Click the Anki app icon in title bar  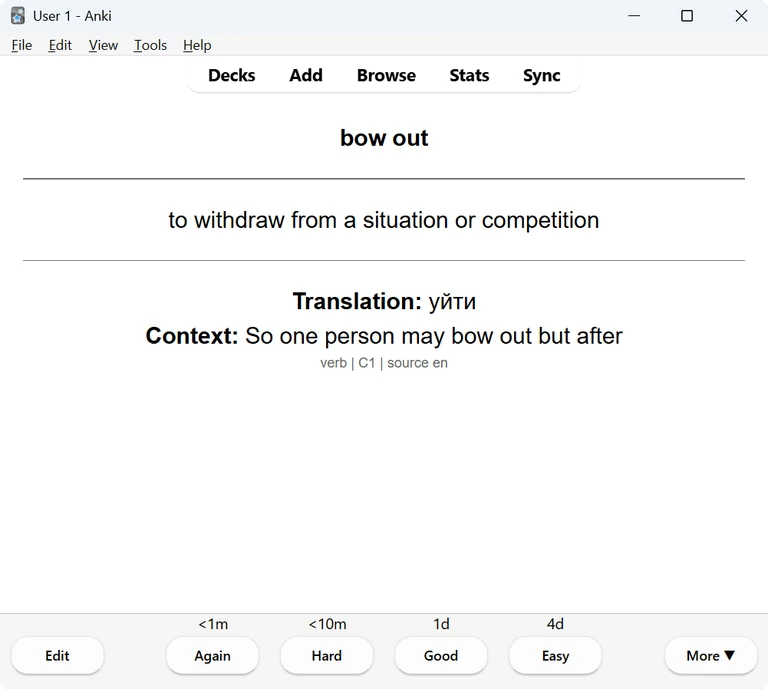pos(18,16)
